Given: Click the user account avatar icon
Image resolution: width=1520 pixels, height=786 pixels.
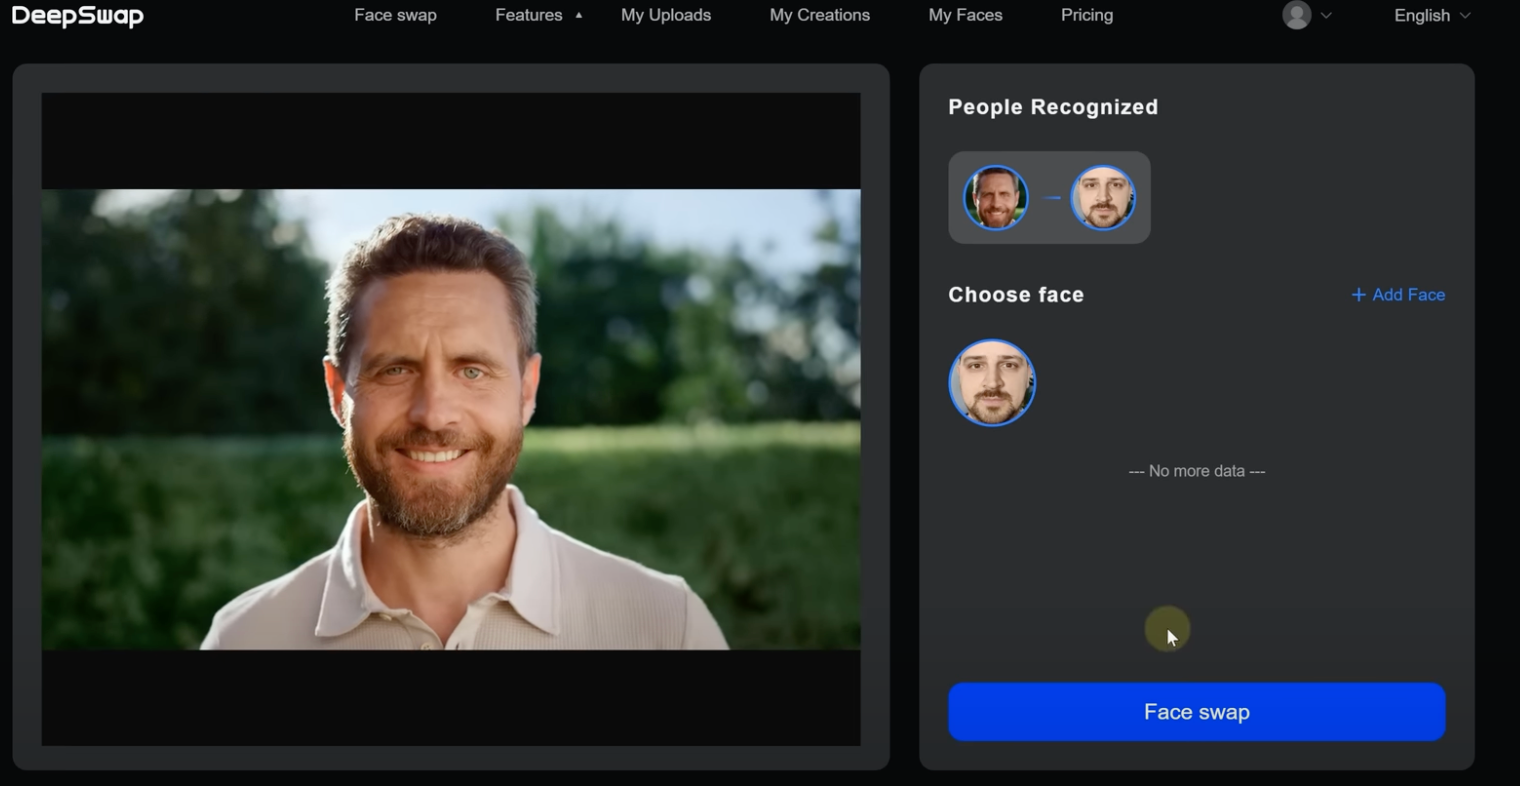Looking at the screenshot, I should (1296, 15).
